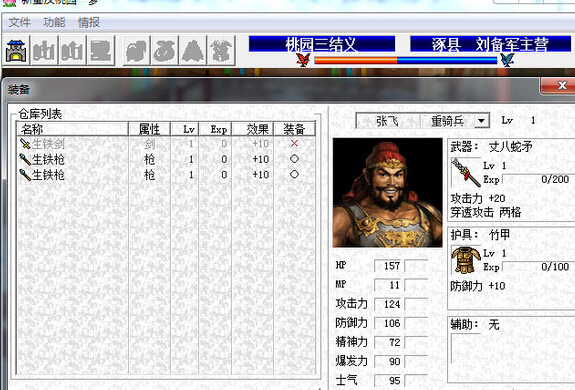
Task: Click the greyed coiled-shape toolbar icon
Action: (x=164, y=51)
